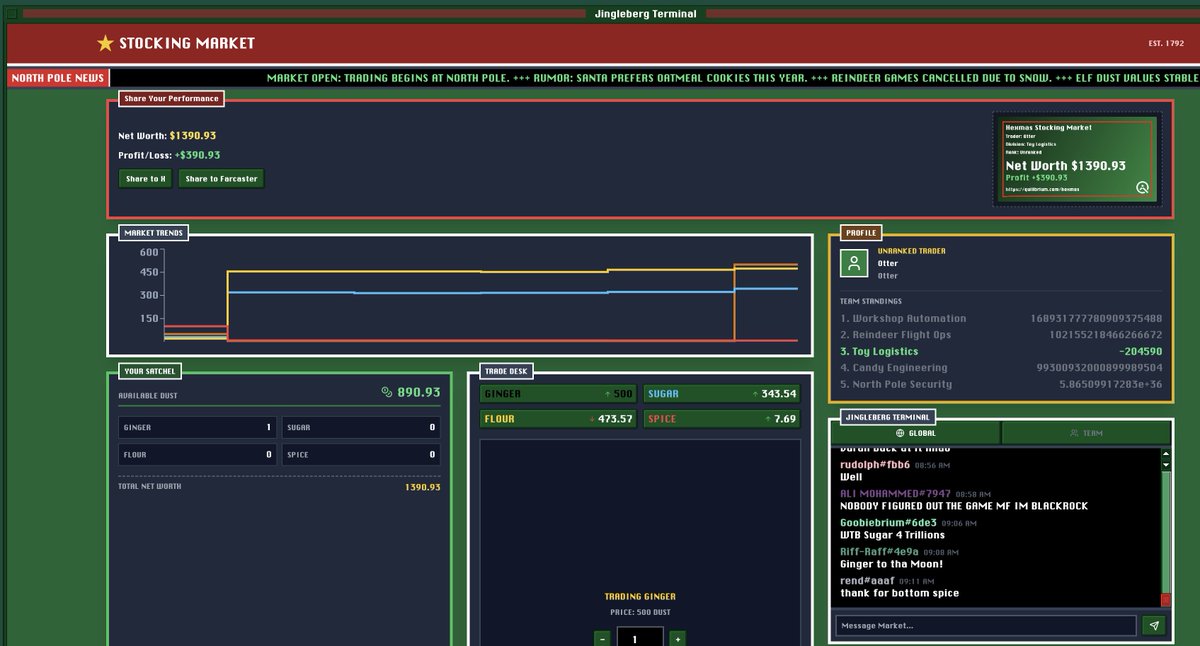Viewport: 1200px width, 646px height.
Task: Select the SUGAR trade ticker
Action: coord(720,394)
